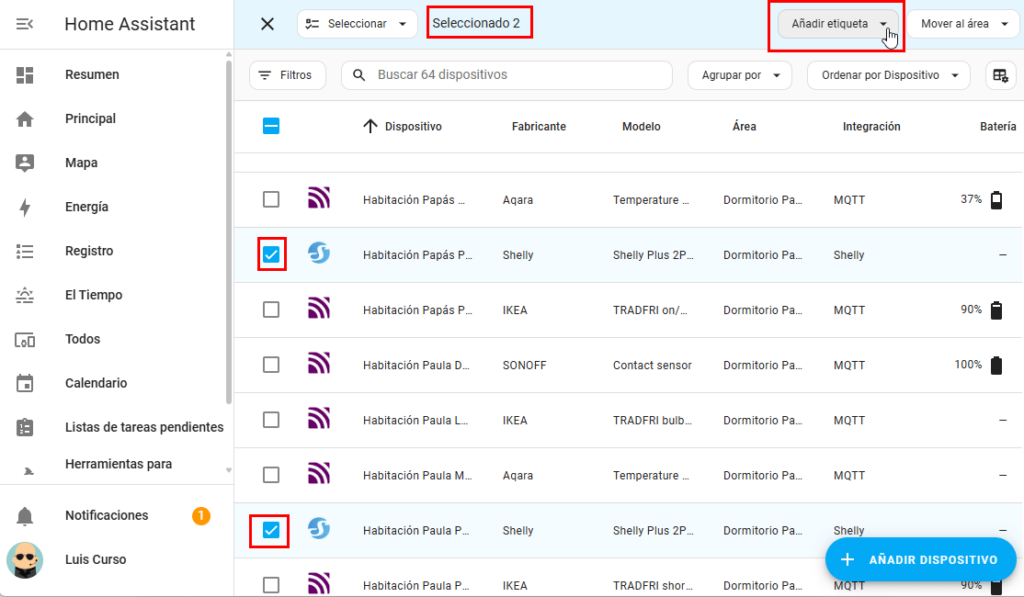Open the Añadir etiqueta dropdown
Viewport: 1024px width, 597px height.
tap(838, 24)
